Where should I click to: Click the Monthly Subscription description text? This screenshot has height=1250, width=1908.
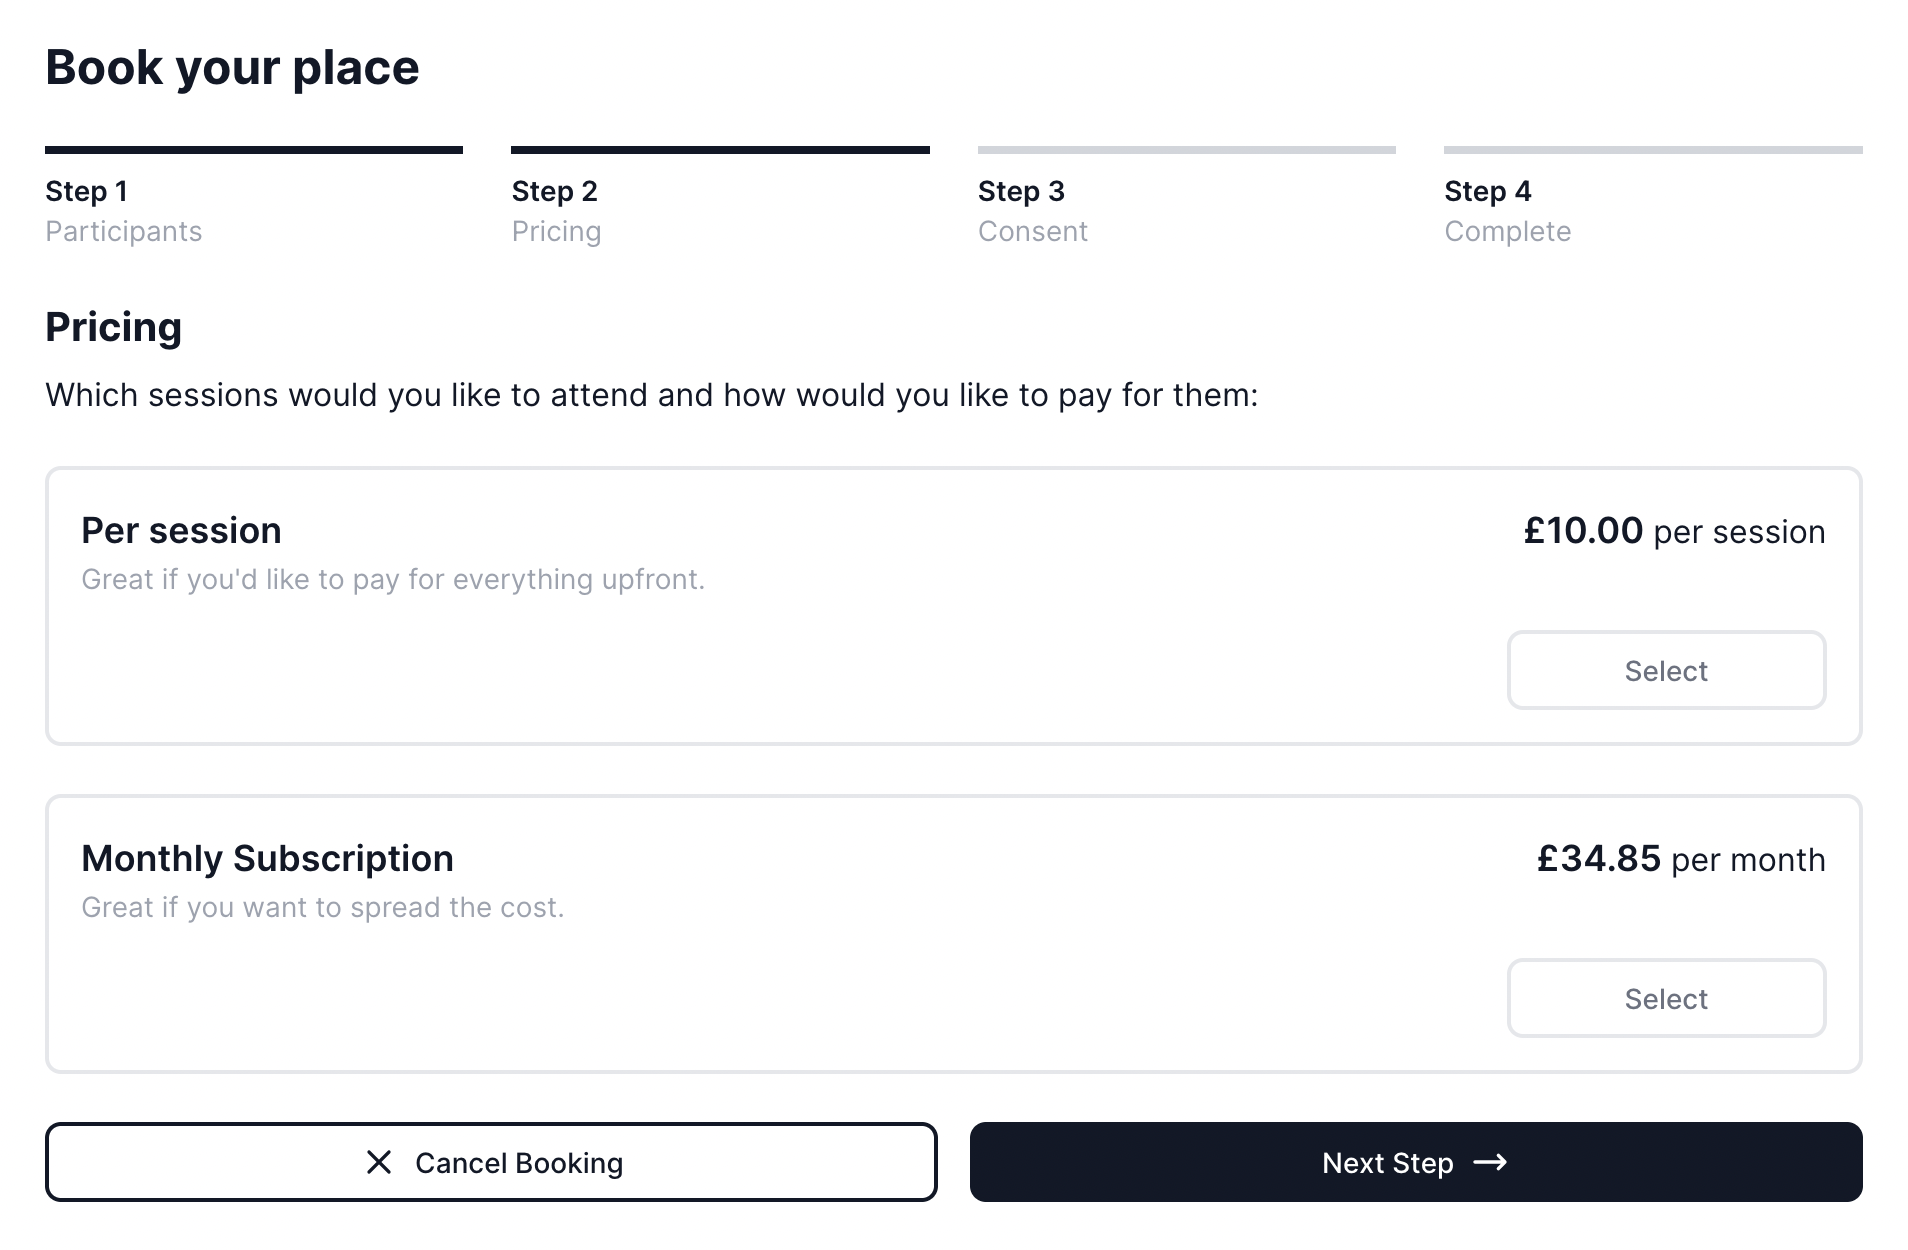[322, 907]
